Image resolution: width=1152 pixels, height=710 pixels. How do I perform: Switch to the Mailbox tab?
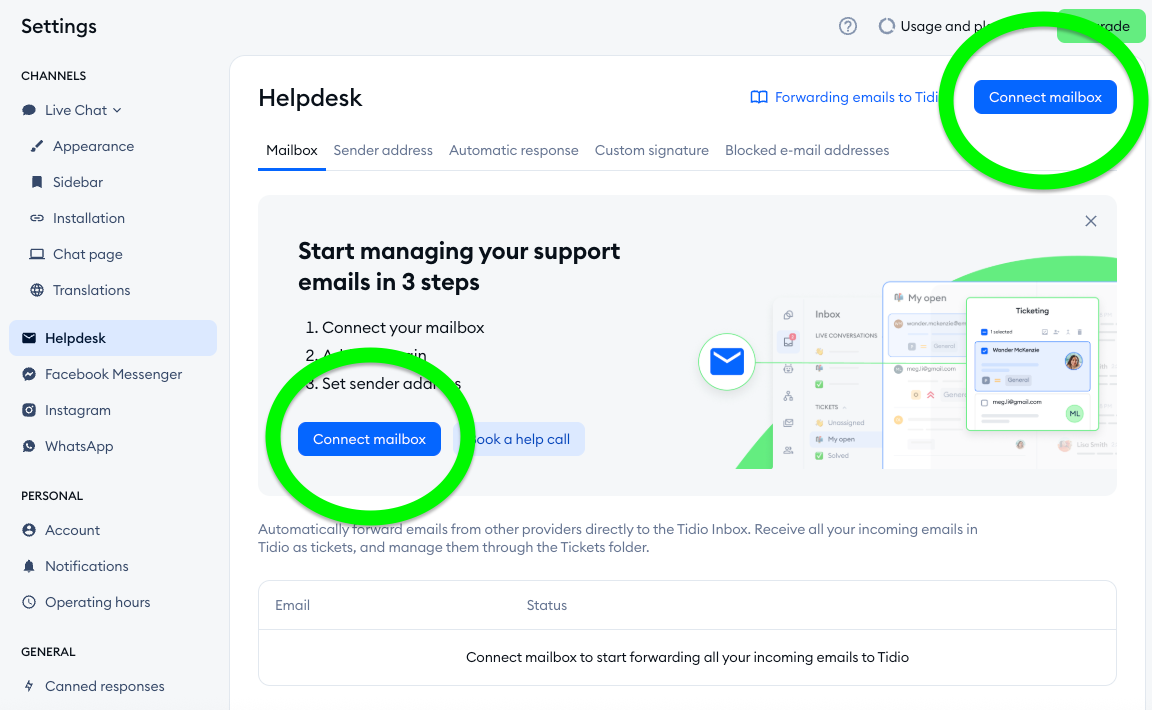click(x=292, y=150)
